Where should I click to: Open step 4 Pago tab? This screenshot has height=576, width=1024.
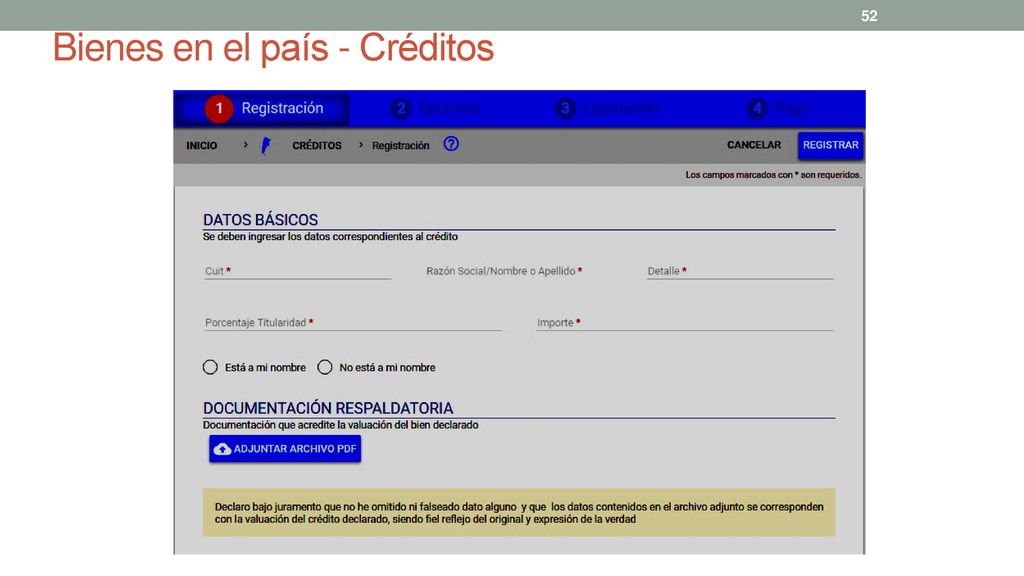[x=778, y=108]
